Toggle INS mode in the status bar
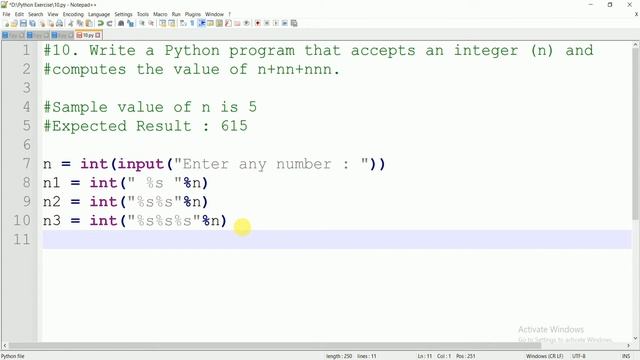 click(x=625, y=356)
